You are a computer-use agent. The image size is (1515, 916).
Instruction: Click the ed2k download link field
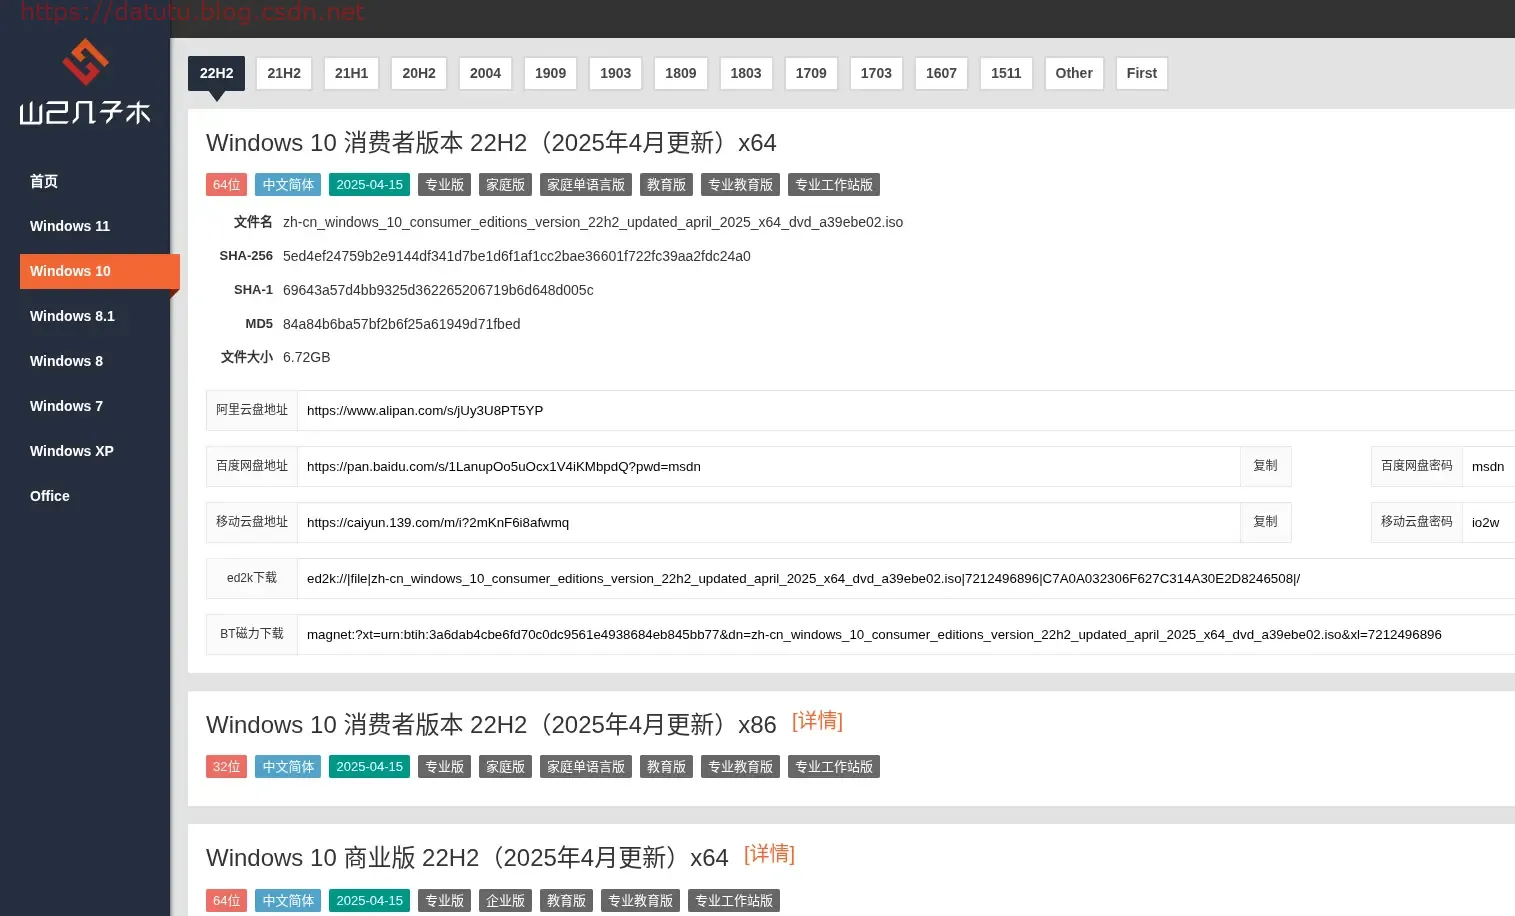click(905, 578)
